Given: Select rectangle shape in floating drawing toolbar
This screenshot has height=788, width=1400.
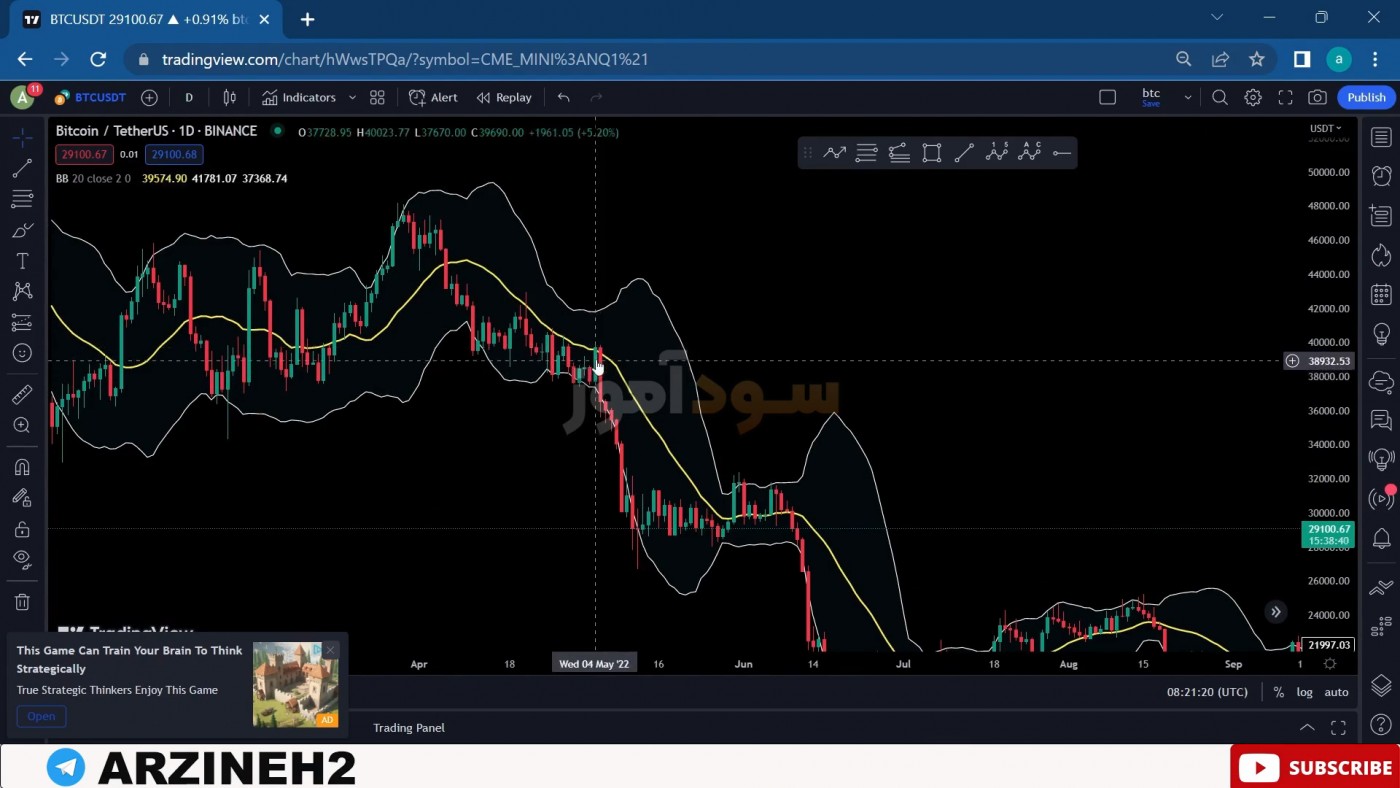Looking at the screenshot, I should [931, 153].
